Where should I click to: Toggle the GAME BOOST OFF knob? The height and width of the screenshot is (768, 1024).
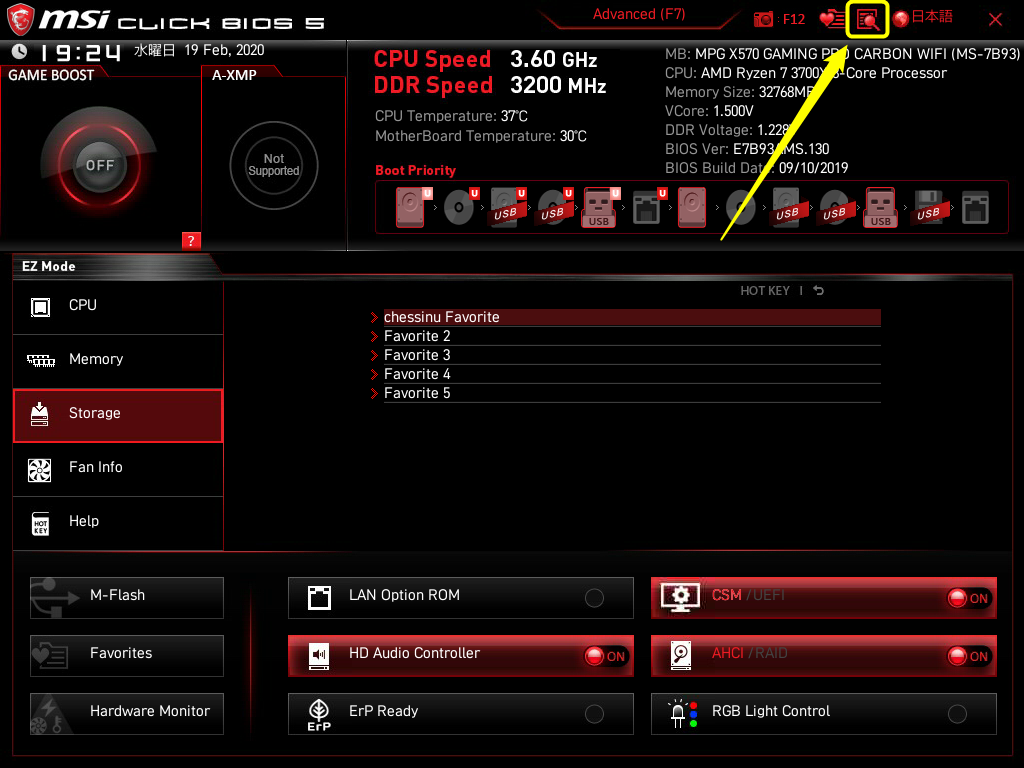[99, 165]
